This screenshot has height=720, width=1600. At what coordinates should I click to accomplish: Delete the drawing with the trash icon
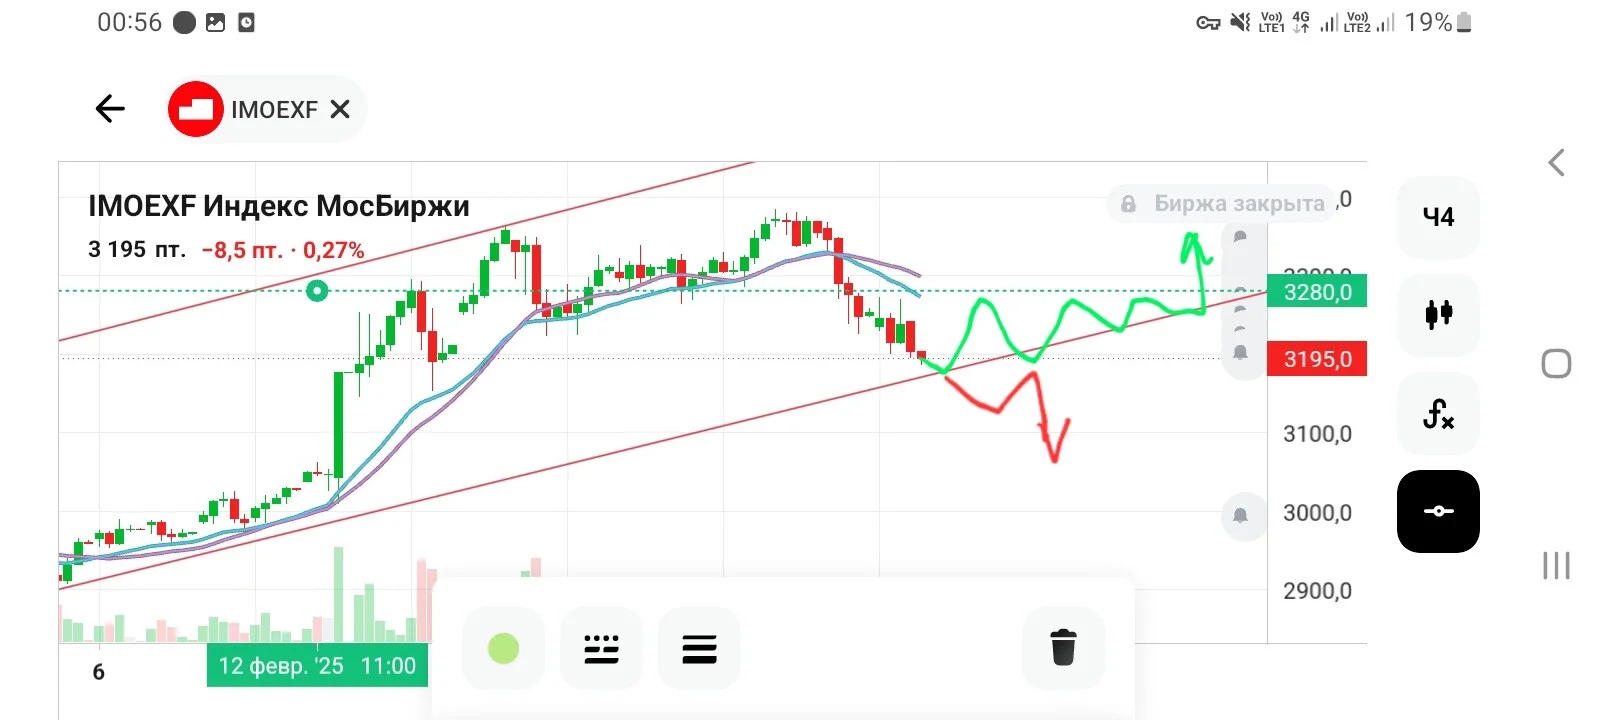click(x=1063, y=648)
